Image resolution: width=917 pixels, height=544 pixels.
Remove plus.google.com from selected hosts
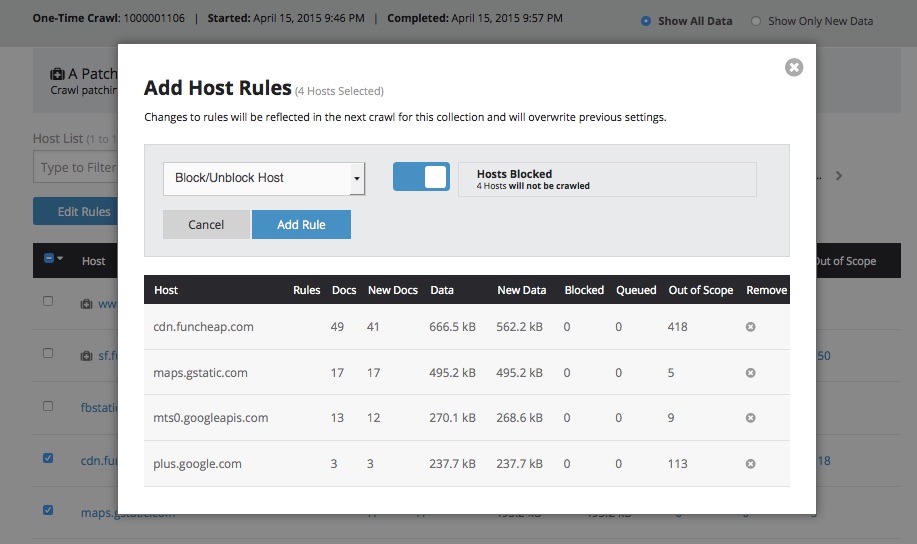750,464
